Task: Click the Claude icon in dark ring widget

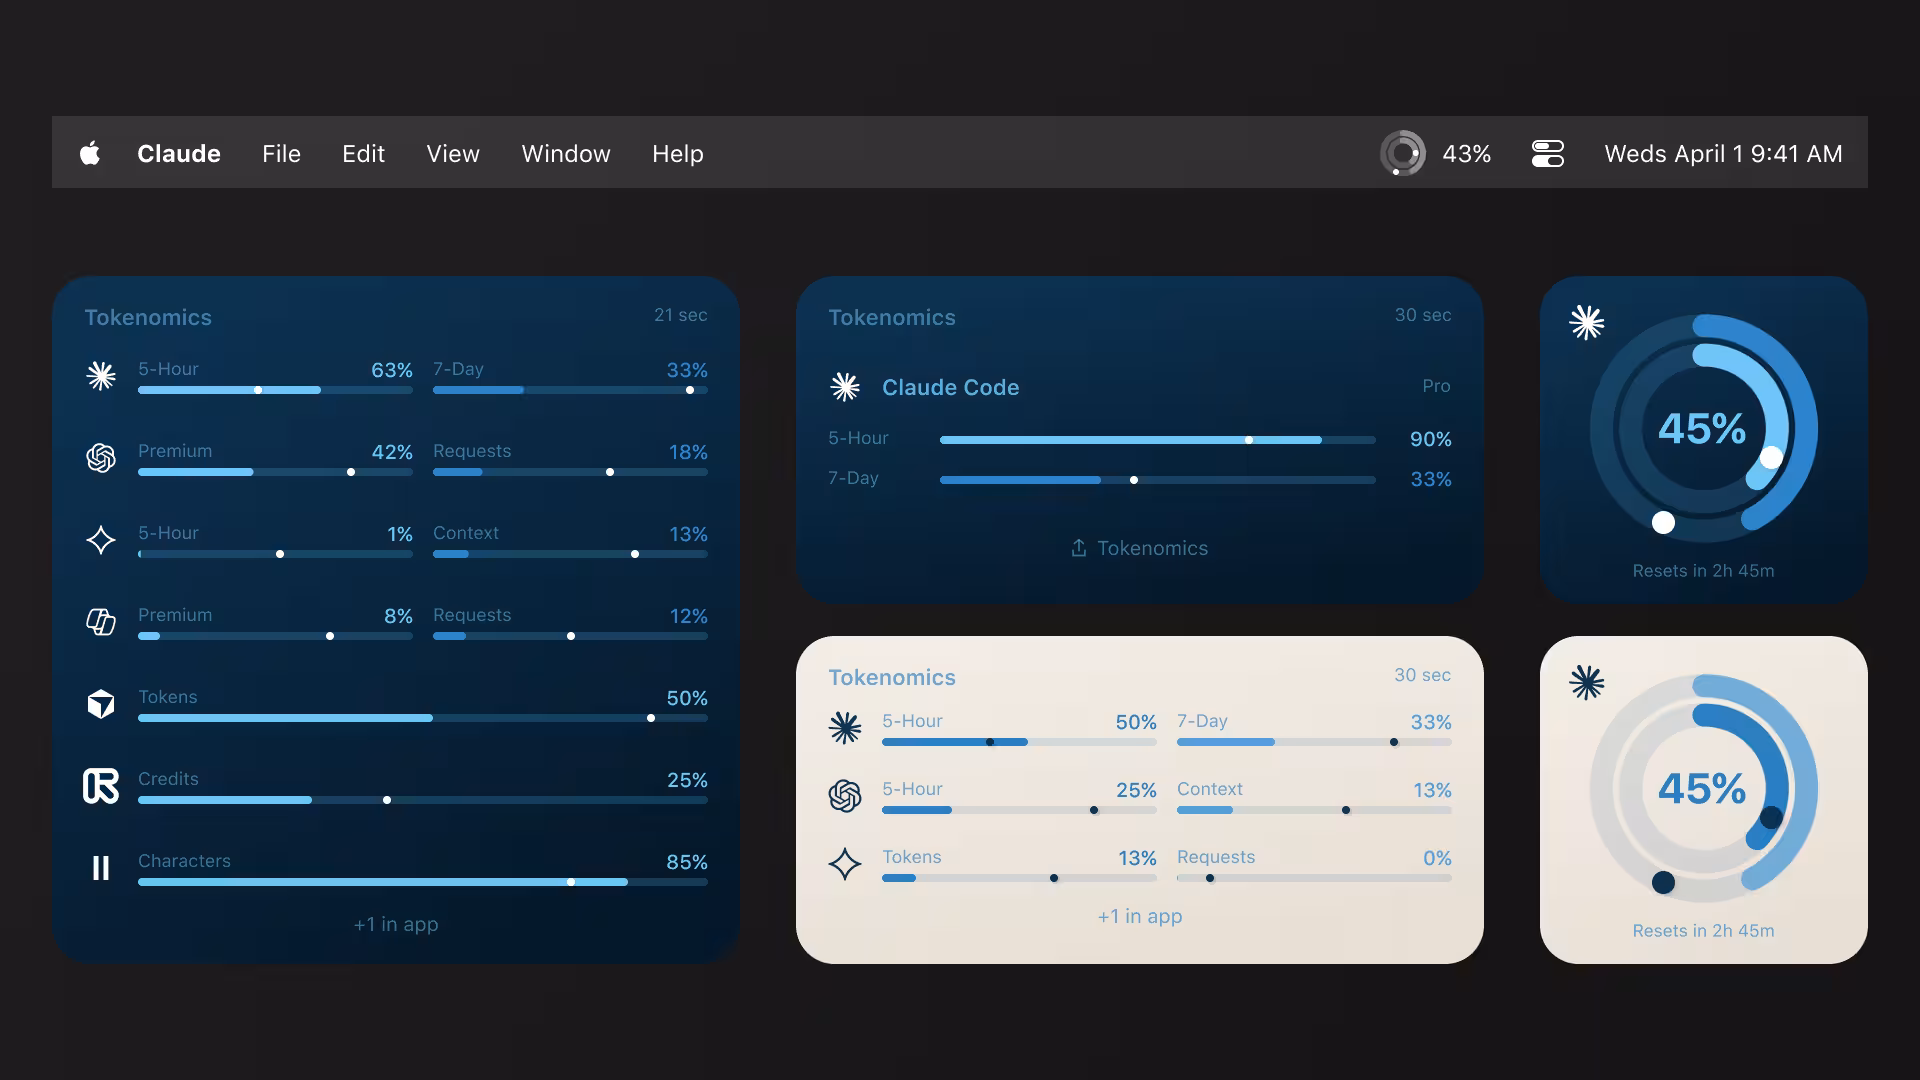Action: (1587, 323)
